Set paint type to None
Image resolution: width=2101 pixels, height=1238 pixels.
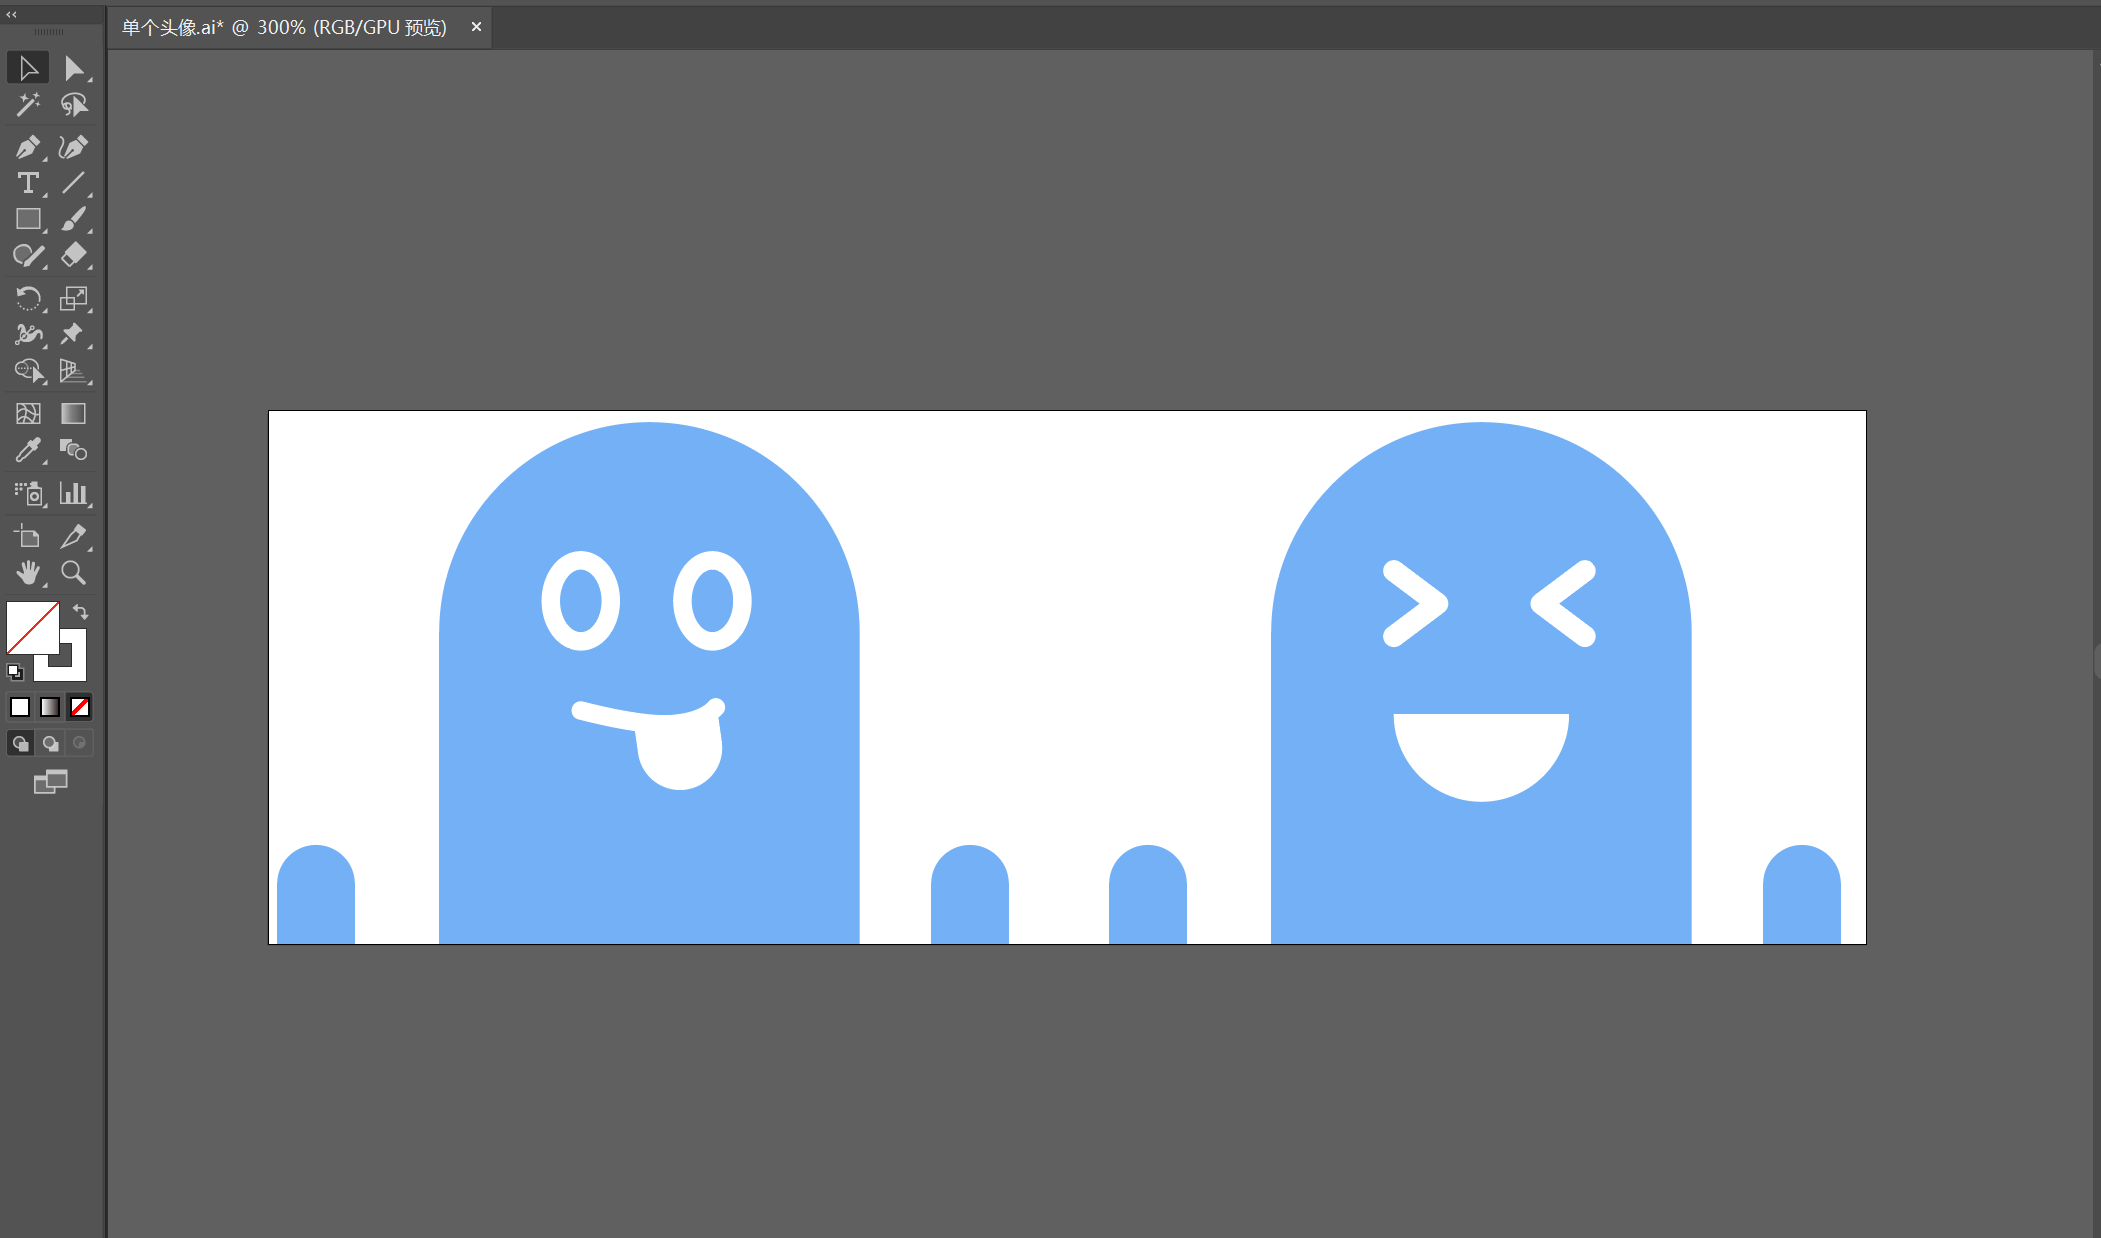coord(80,707)
